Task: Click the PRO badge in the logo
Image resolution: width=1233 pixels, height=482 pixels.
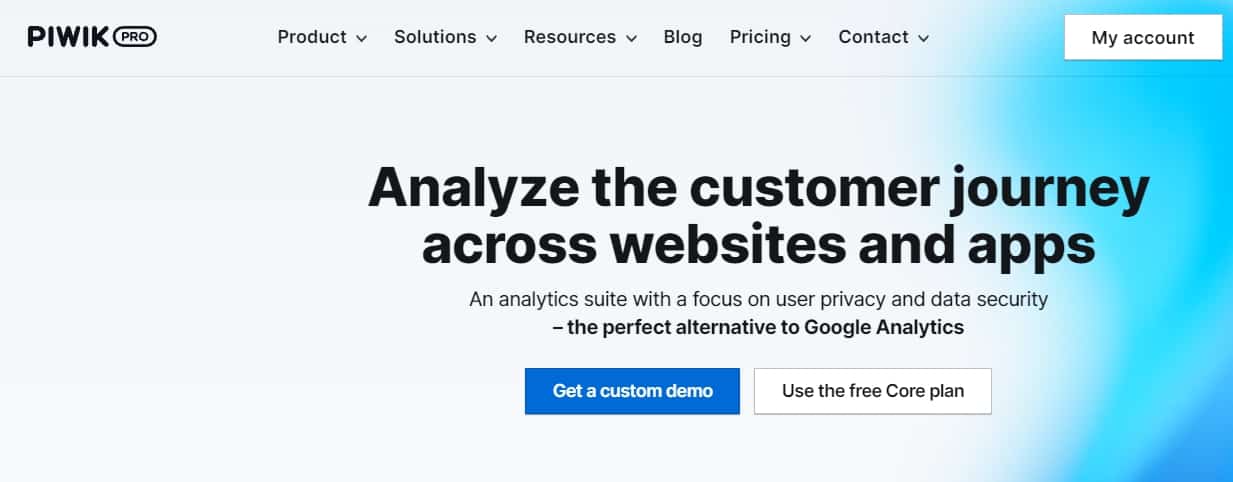Action: point(135,37)
